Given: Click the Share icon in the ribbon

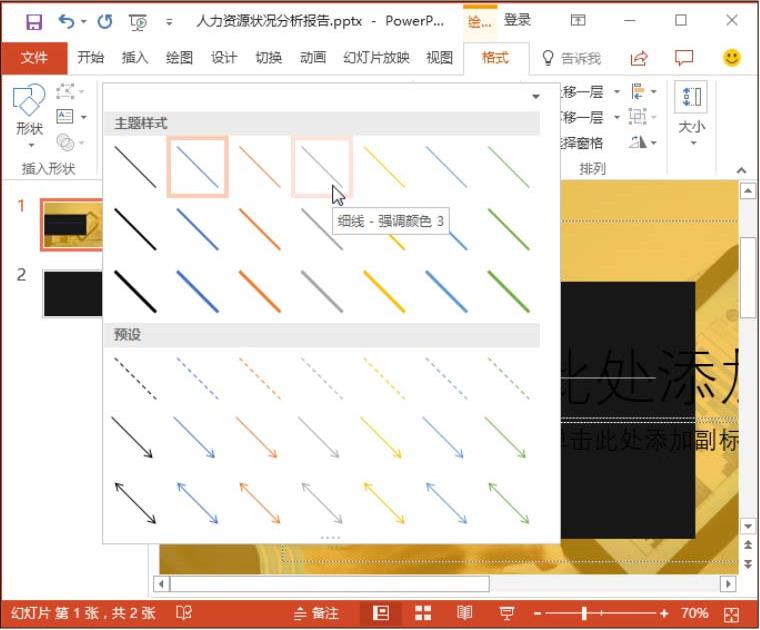Looking at the screenshot, I should 639,58.
